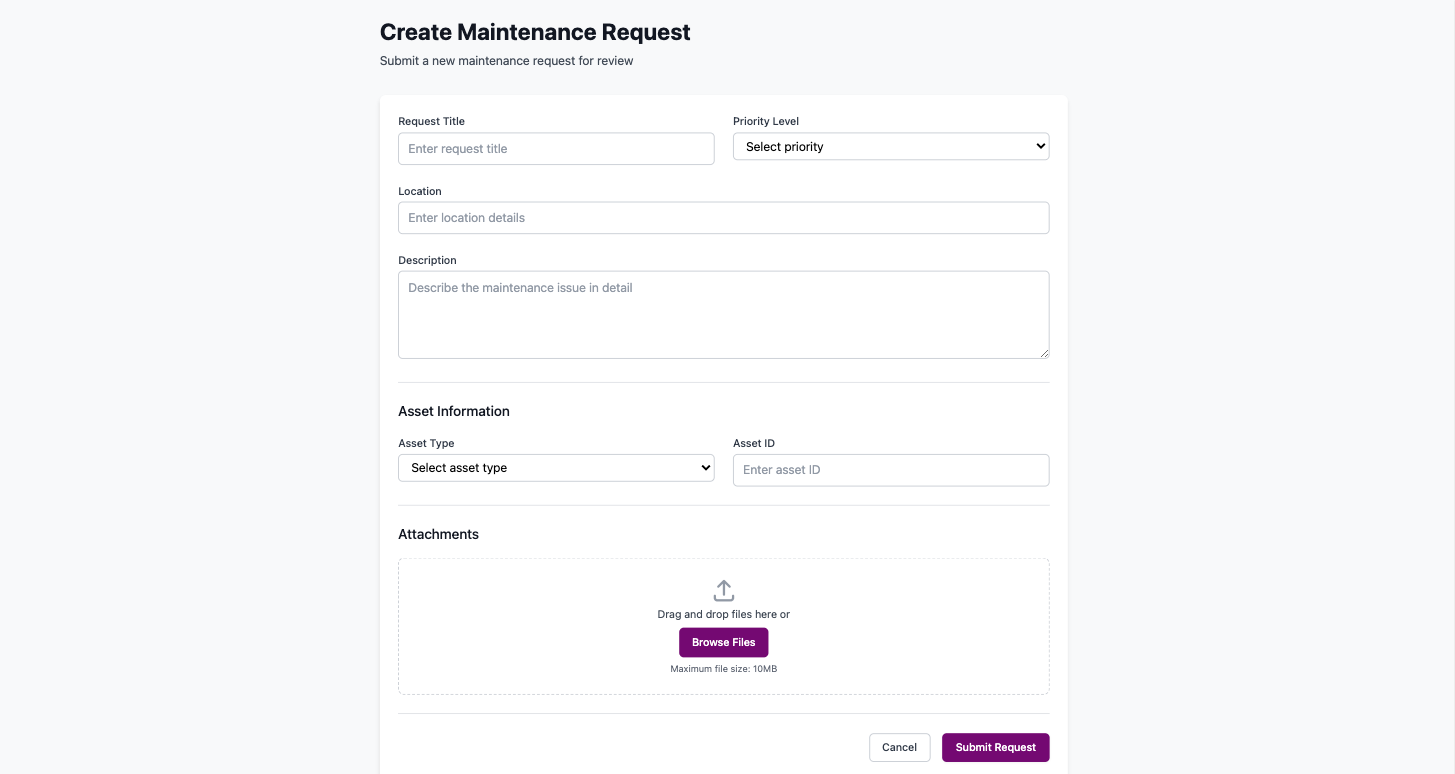Viewport: 1455px width, 774px height.
Task: Click the Request Title input field
Action: [x=556, y=148]
